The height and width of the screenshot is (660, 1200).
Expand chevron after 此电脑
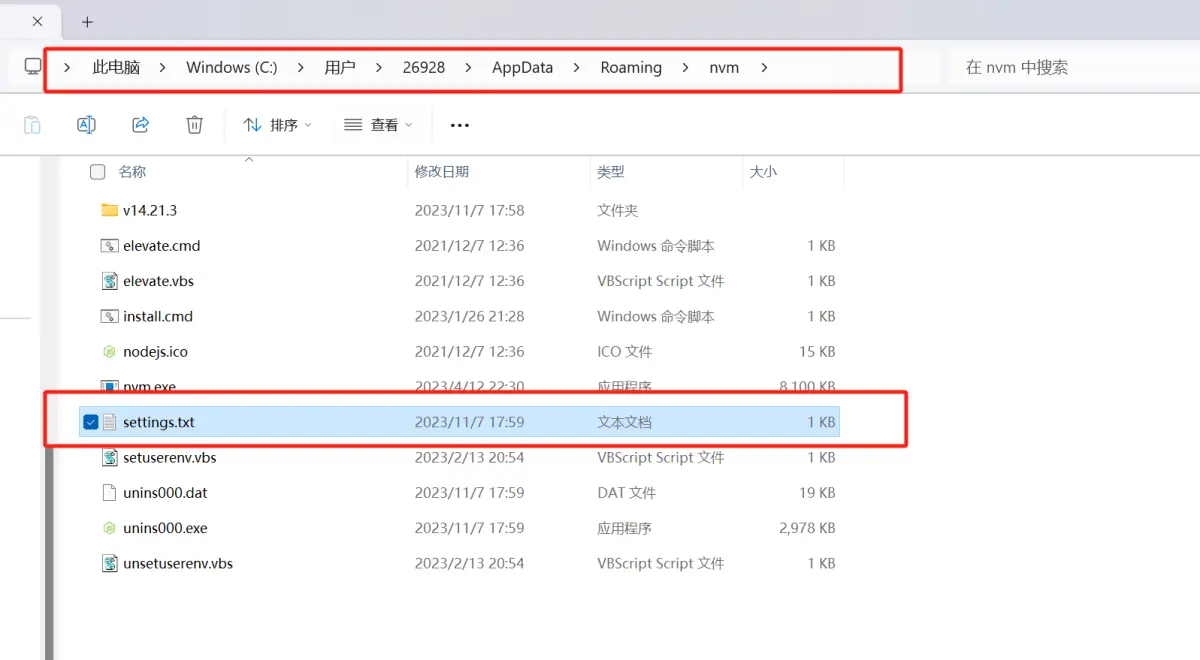click(163, 68)
